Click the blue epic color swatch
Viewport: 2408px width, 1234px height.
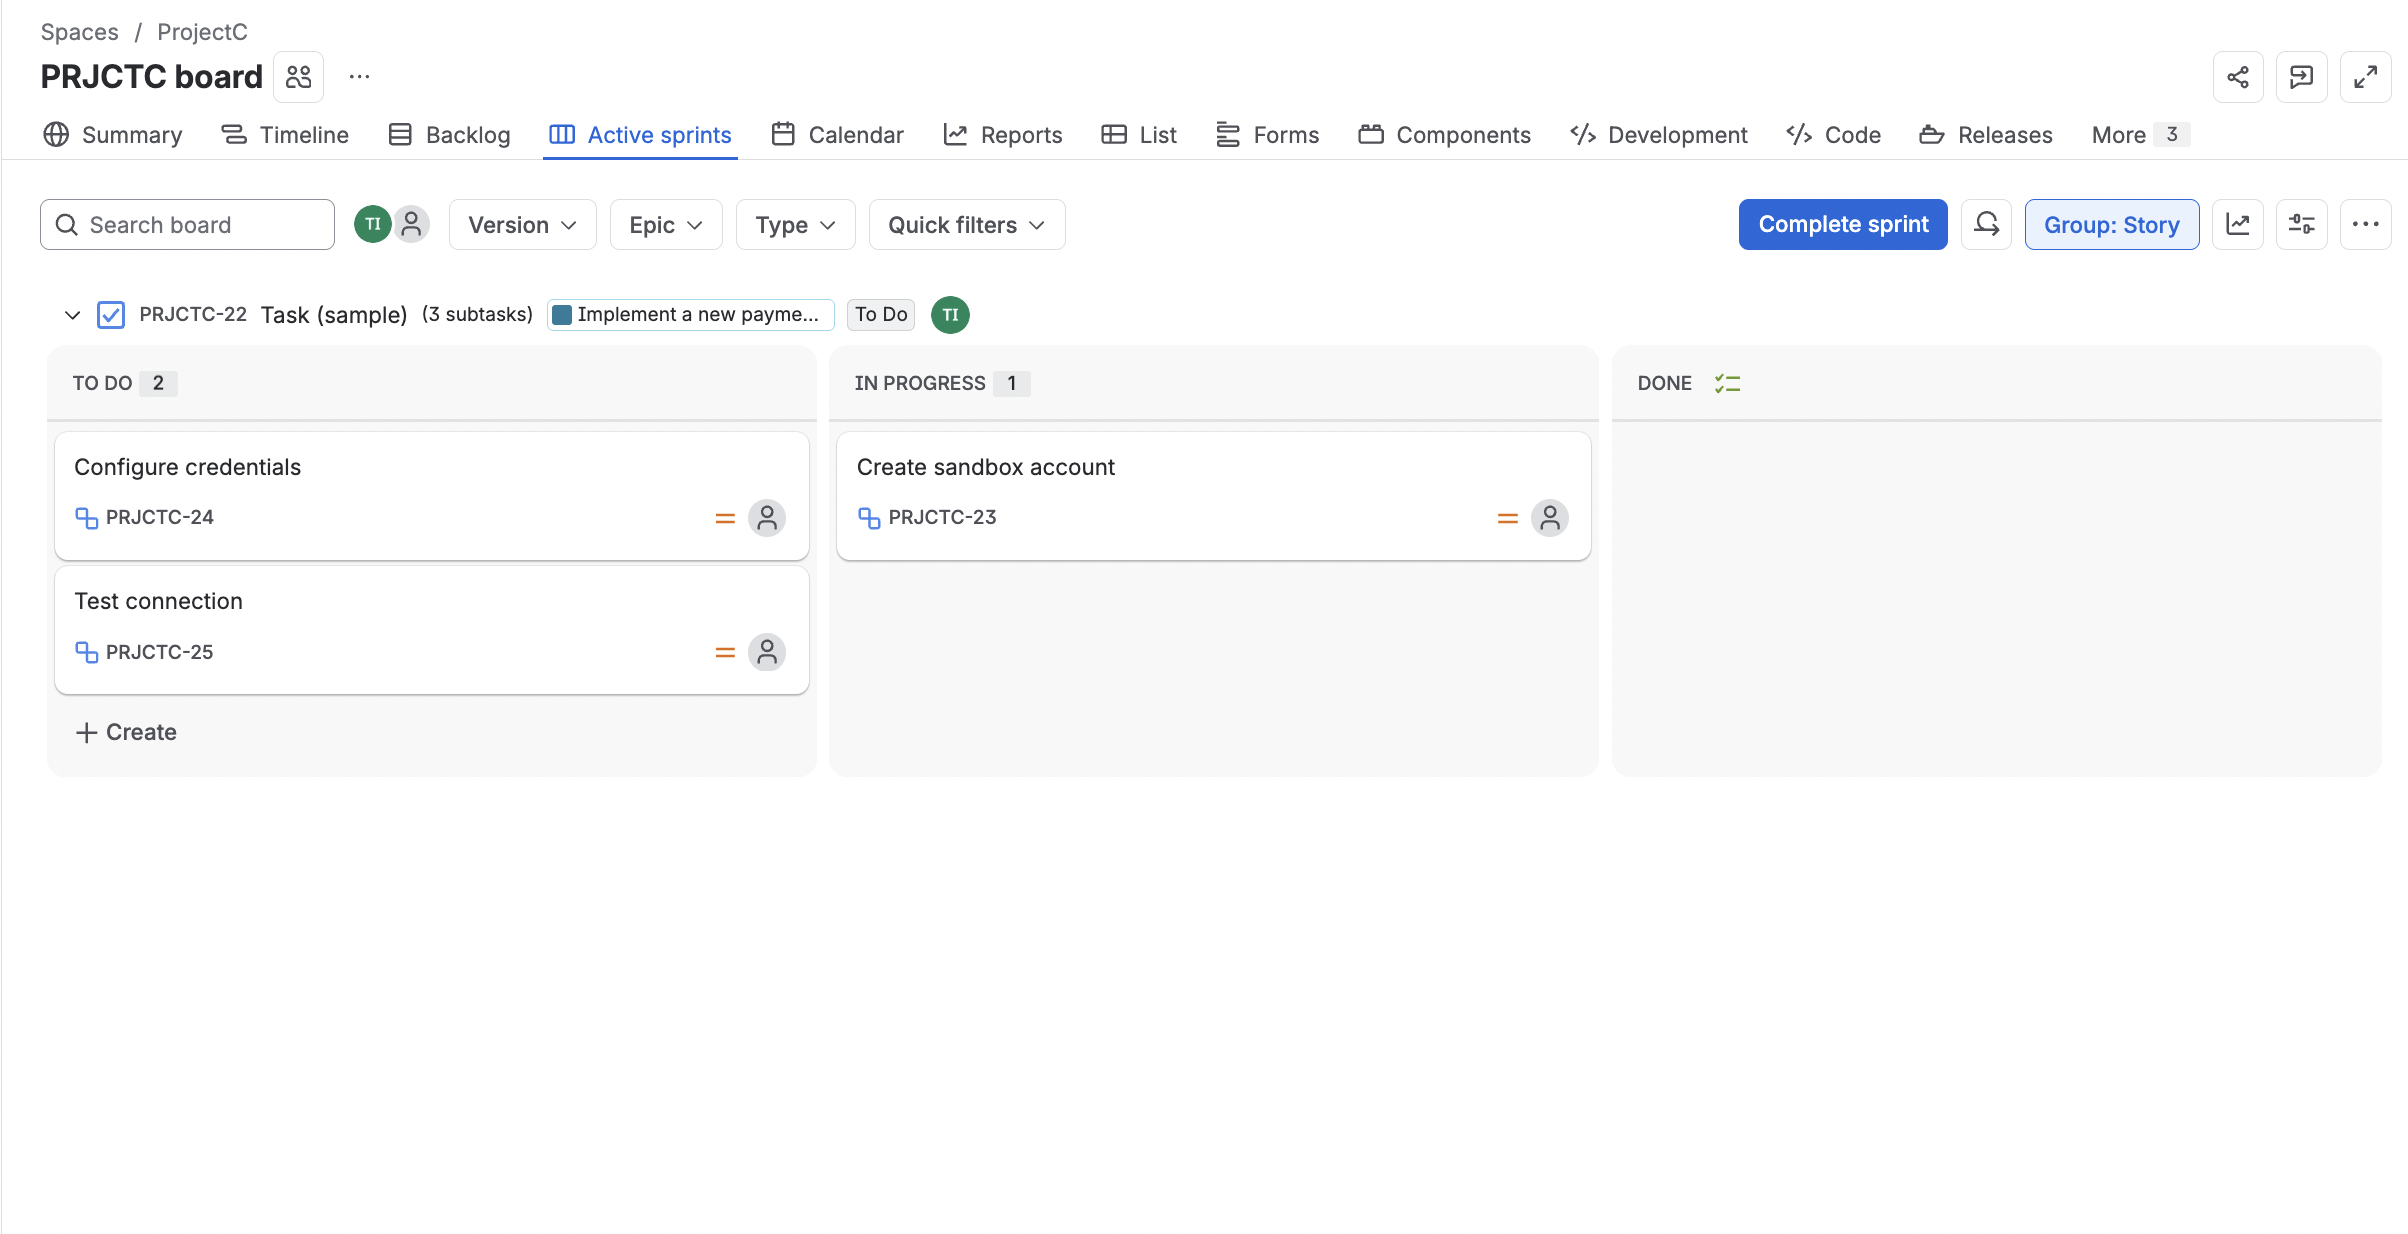[562, 315]
